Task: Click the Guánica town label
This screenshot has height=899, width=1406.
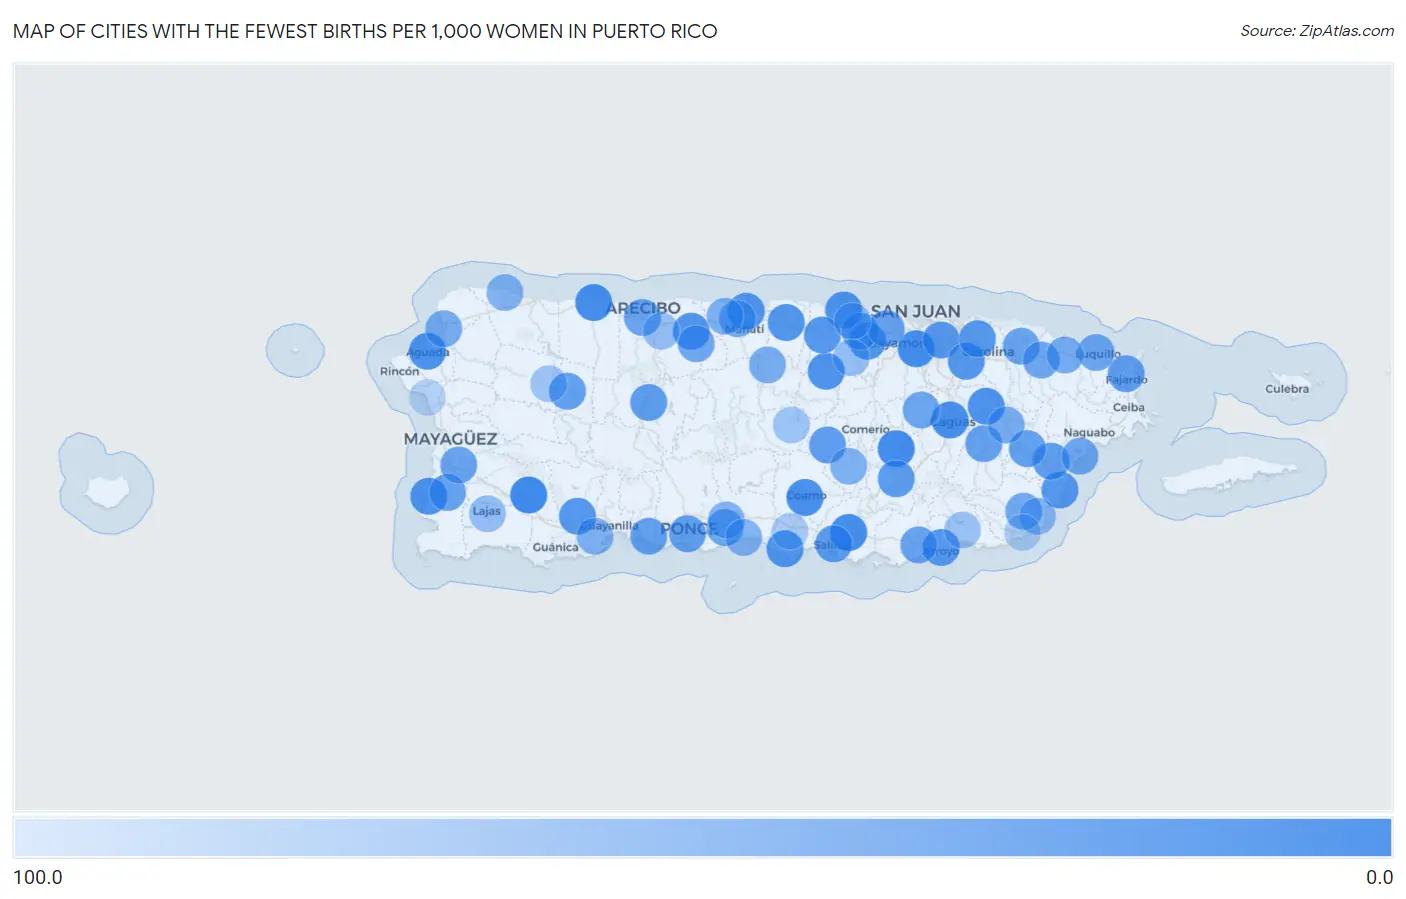Action: 555,547
